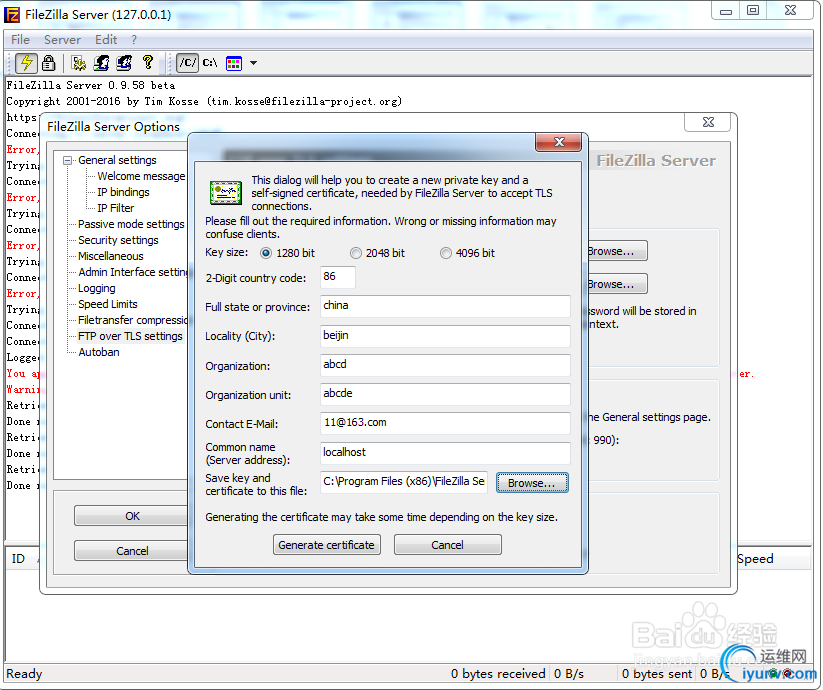Click the padlock lock-server toolbar icon
The height and width of the screenshot is (690, 823).
point(48,63)
